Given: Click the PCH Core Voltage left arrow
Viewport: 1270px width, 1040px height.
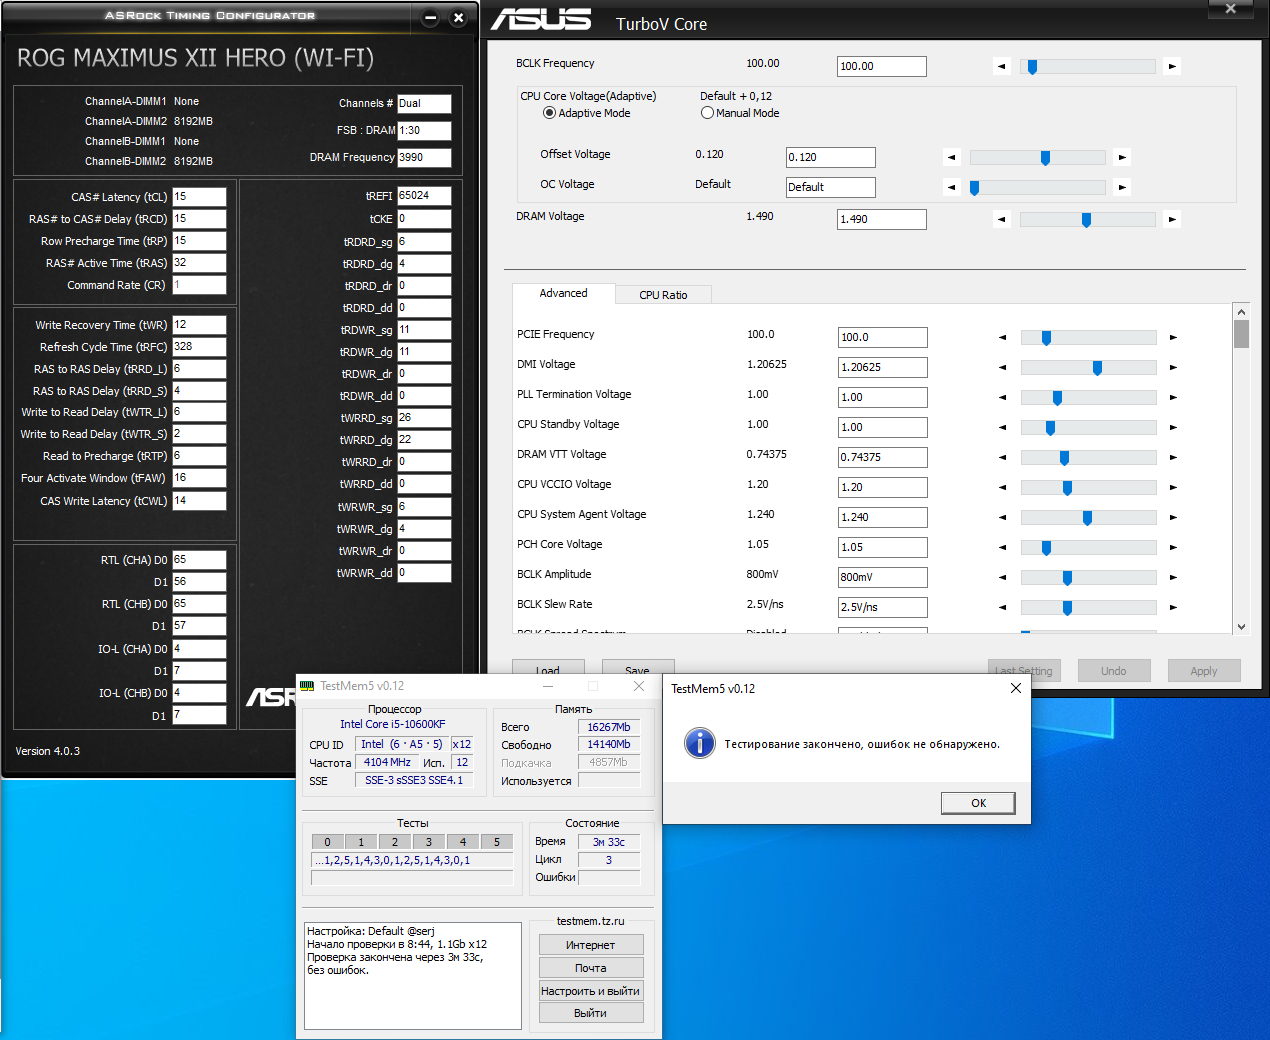Looking at the screenshot, I should pyautogui.click(x=1002, y=548).
